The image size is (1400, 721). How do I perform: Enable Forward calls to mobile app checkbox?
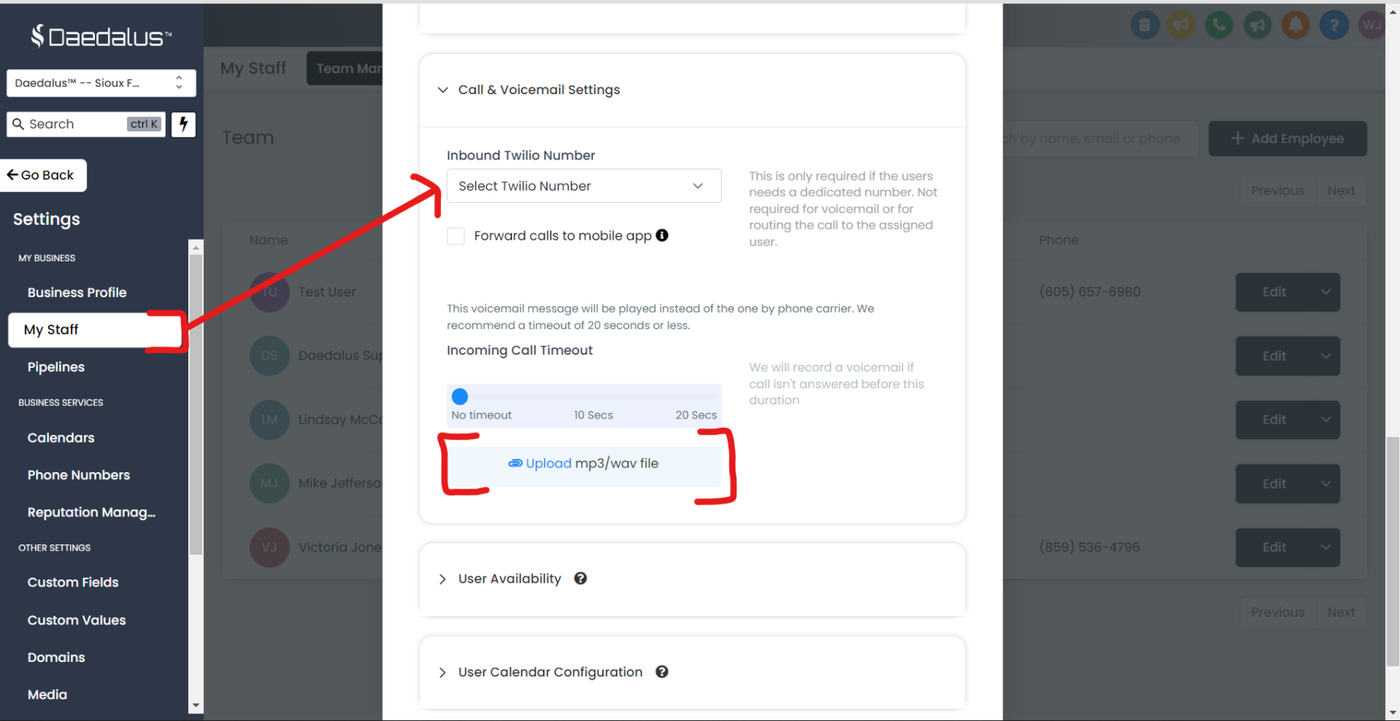pyautogui.click(x=456, y=236)
